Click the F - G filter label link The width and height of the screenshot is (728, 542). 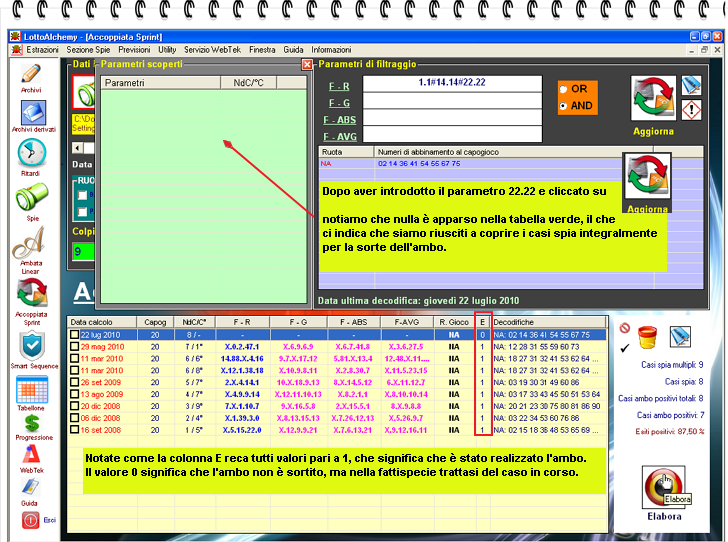point(339,103)
